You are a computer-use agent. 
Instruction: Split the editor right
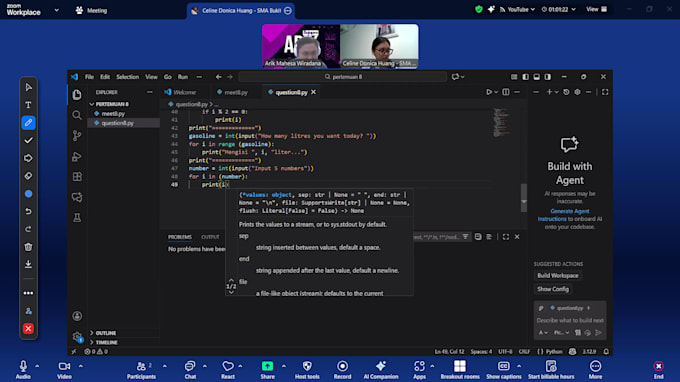coord(506,92)
